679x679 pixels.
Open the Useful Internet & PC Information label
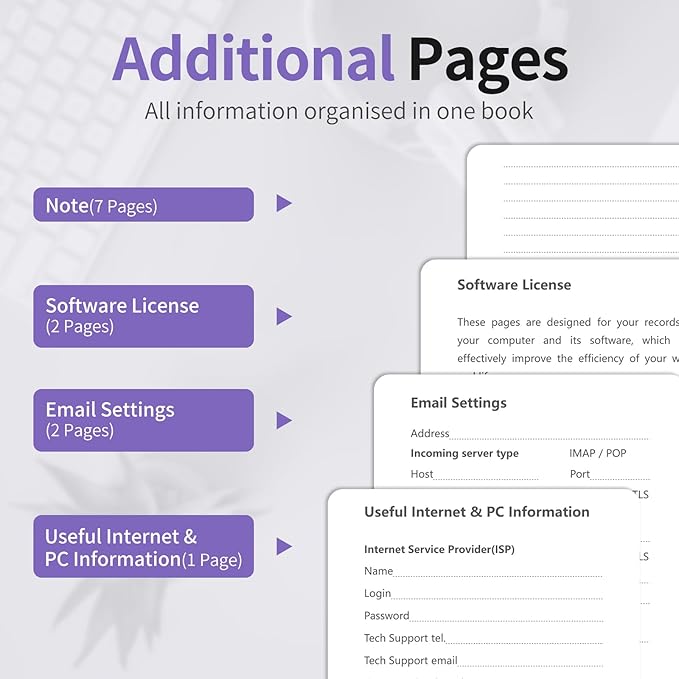(x=143, y=547)
